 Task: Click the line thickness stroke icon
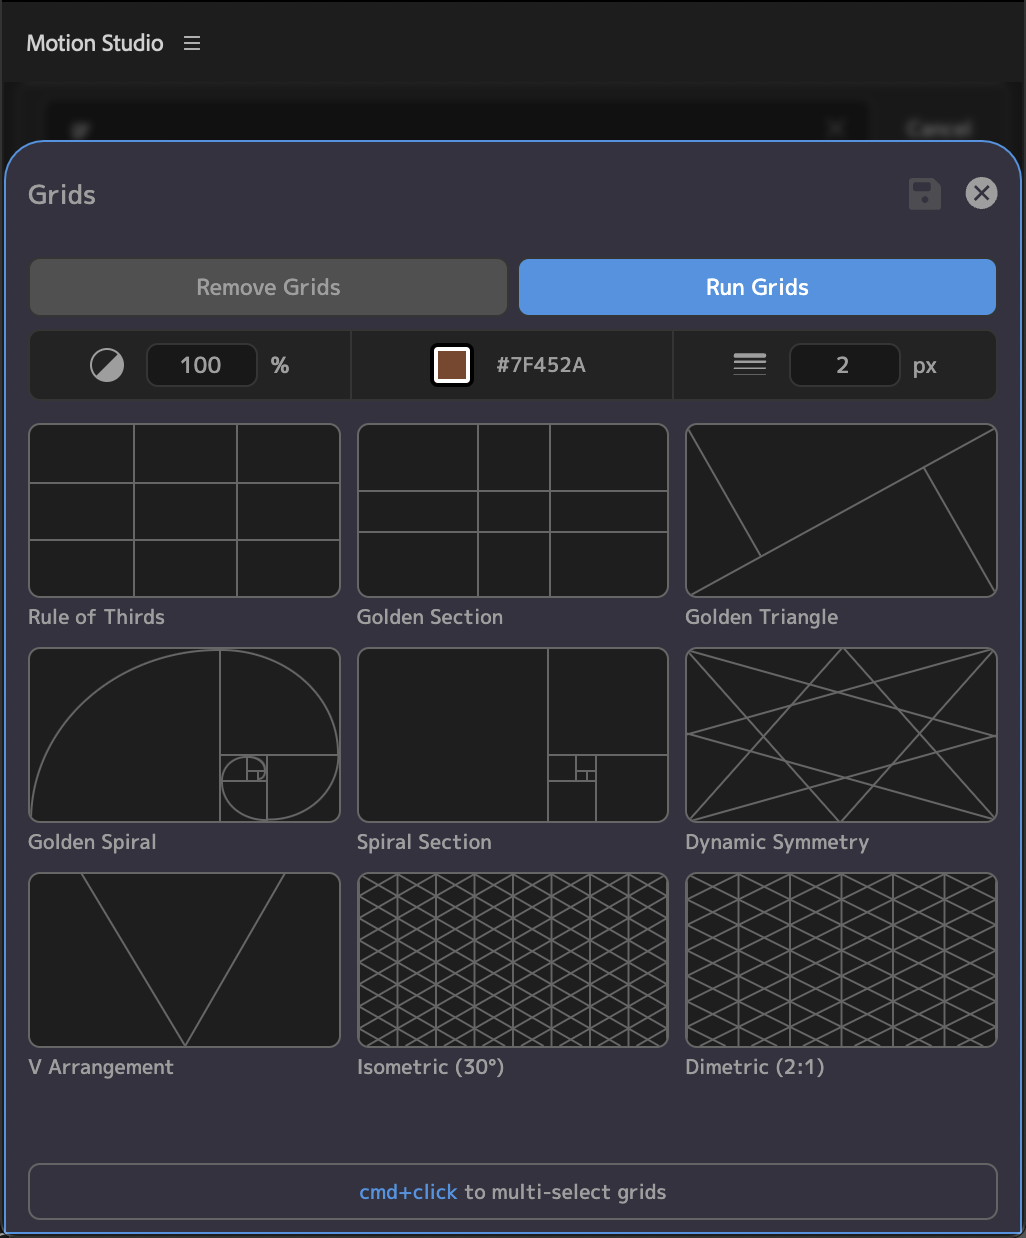pos(750,365)
